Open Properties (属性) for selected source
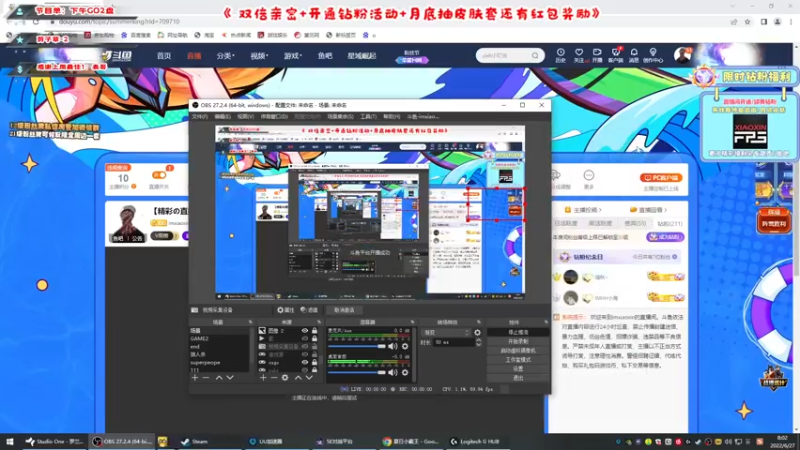 (286, 310)
